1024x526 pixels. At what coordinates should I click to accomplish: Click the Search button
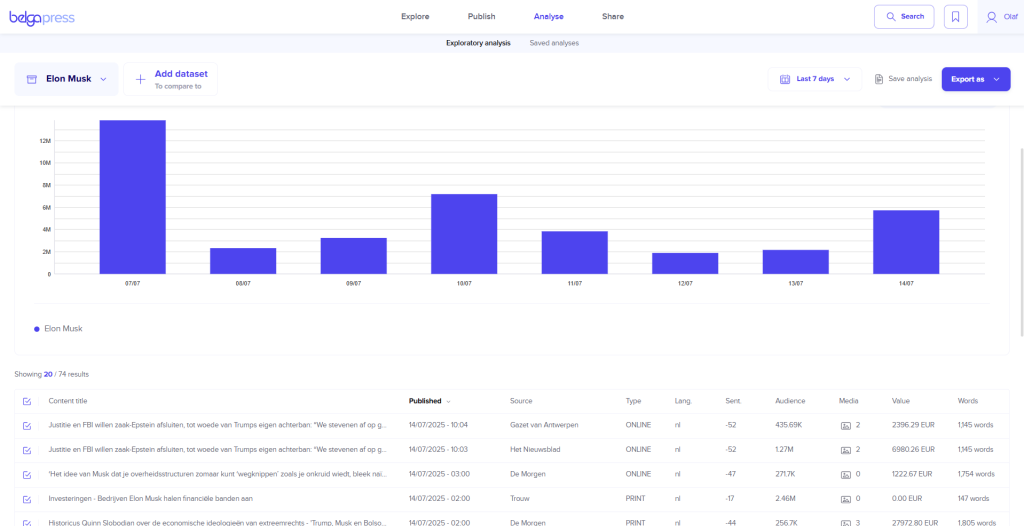click(904, 17)
